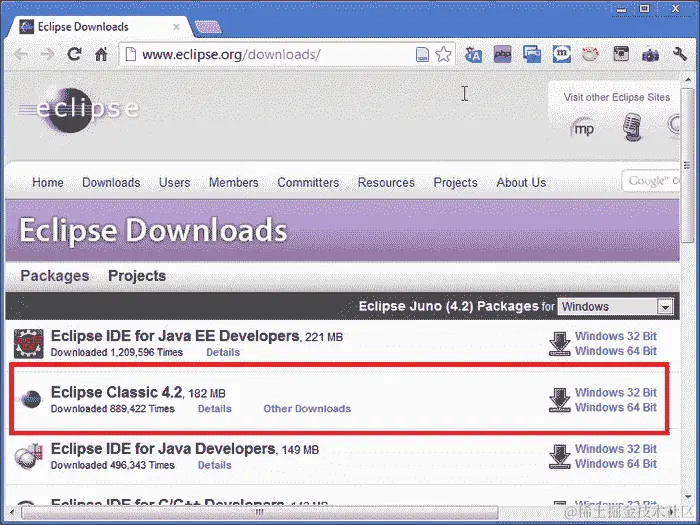Click the Eclipse logo
This screenshot has width=700, height=525.
[x=79, y=110]
